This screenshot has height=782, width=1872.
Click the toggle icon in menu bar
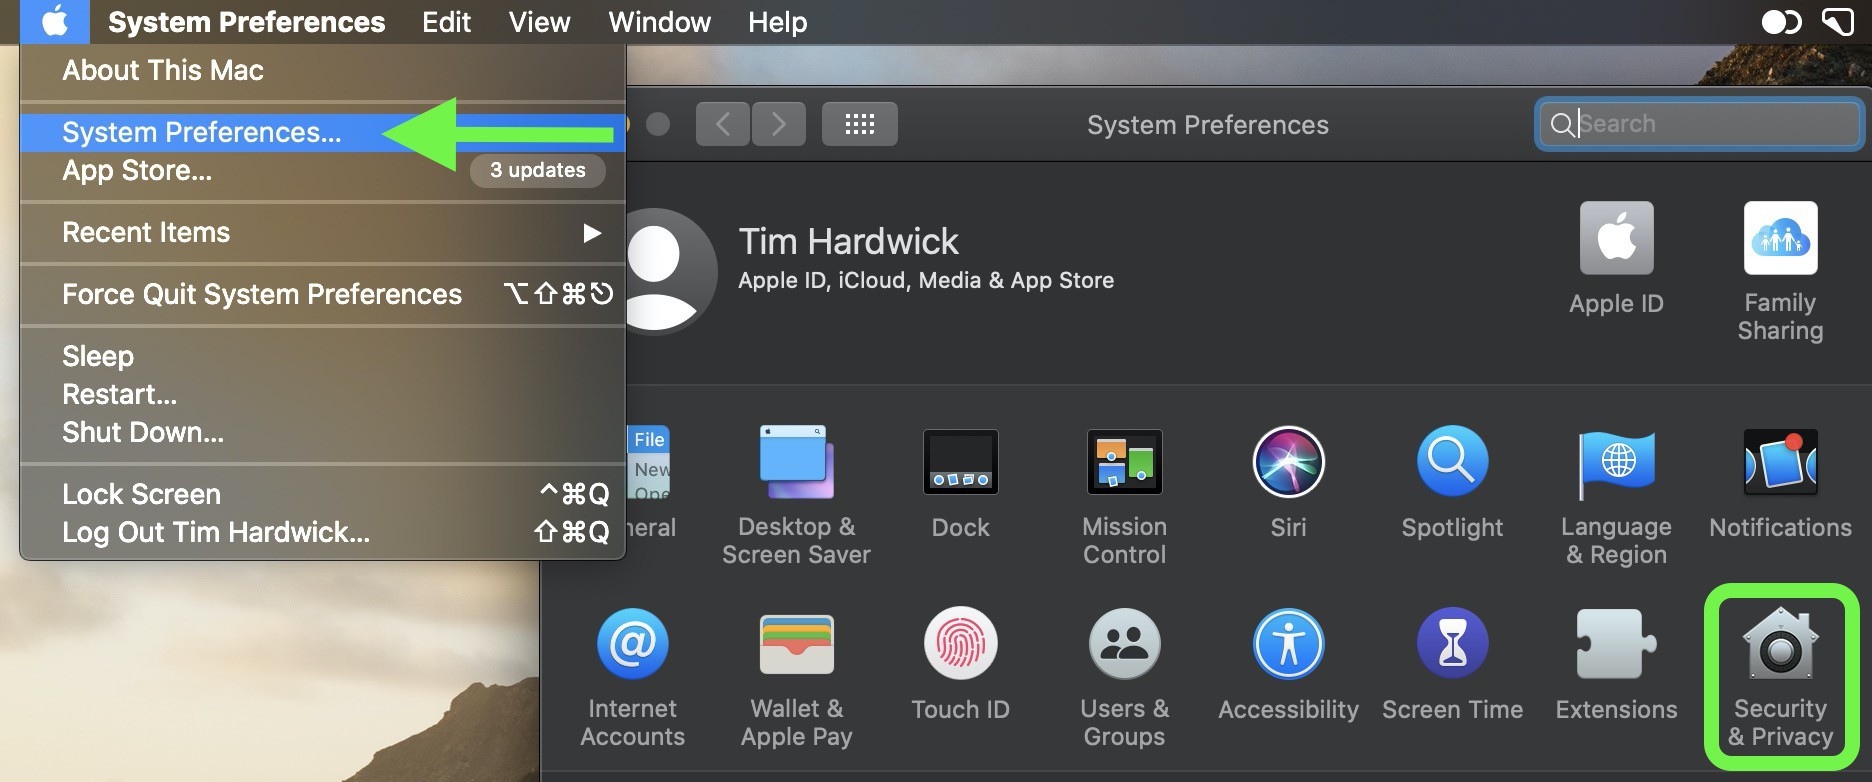[1781, 21]
